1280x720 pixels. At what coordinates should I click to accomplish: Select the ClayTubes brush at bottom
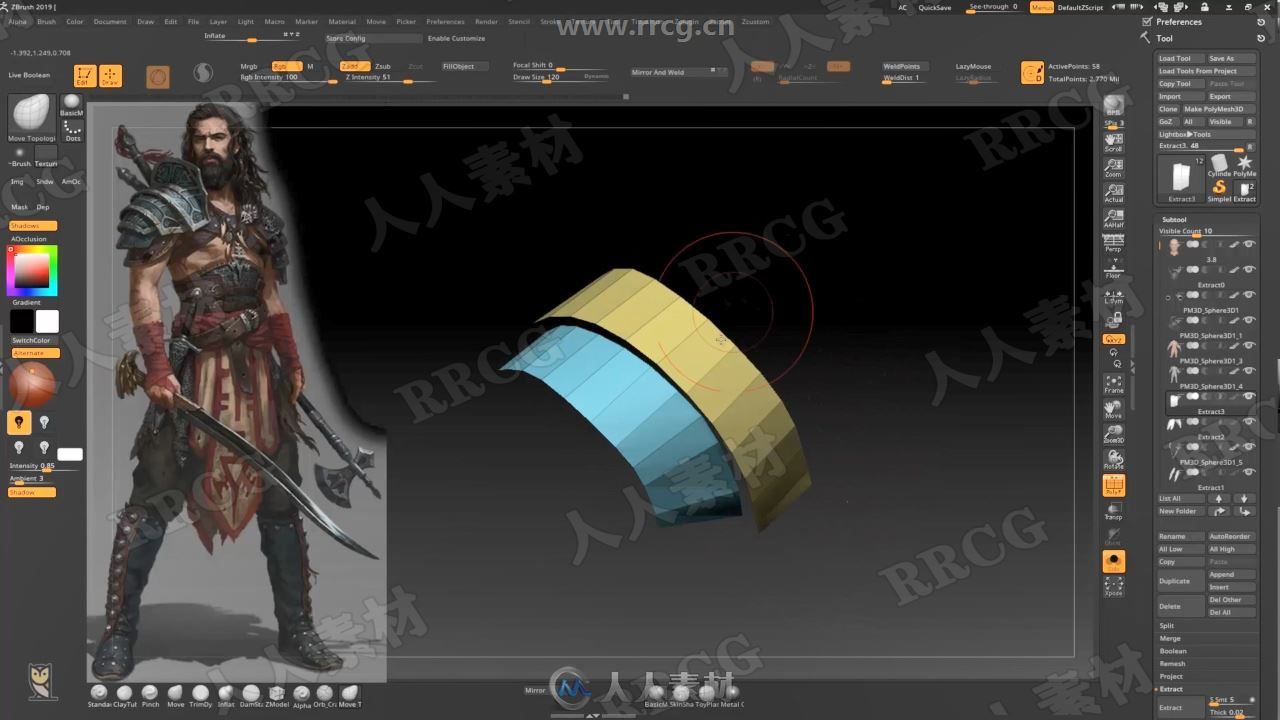coord(124,694)
